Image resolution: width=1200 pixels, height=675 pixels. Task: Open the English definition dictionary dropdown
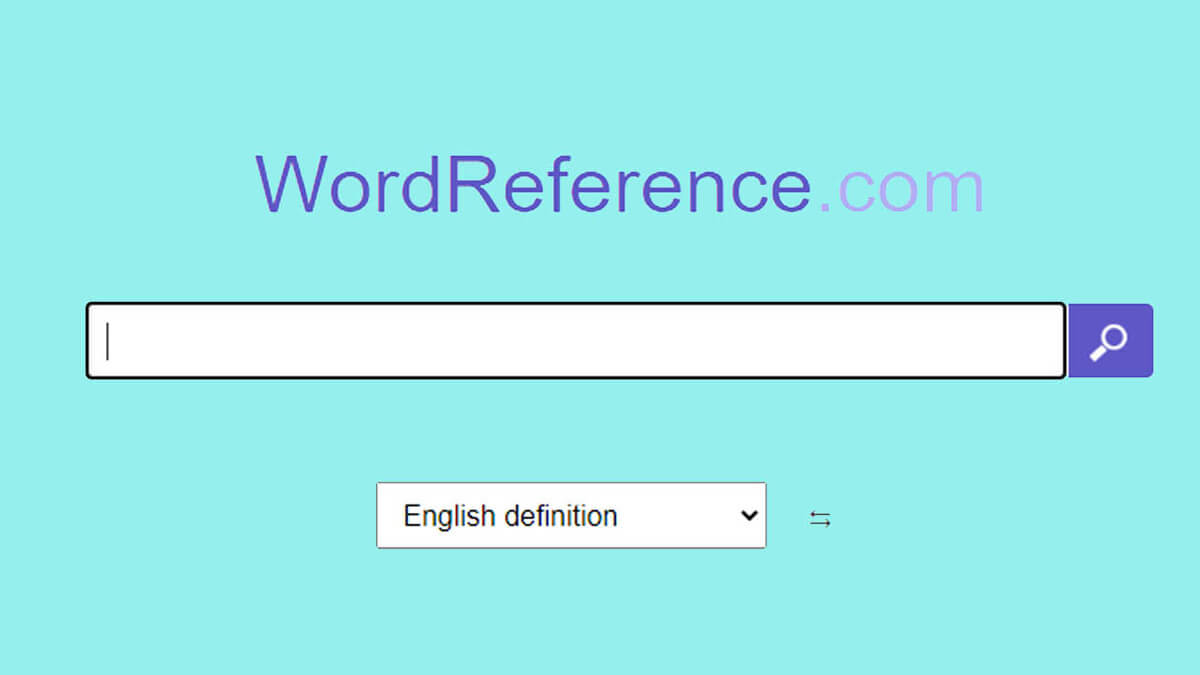[x=571, y=515]
